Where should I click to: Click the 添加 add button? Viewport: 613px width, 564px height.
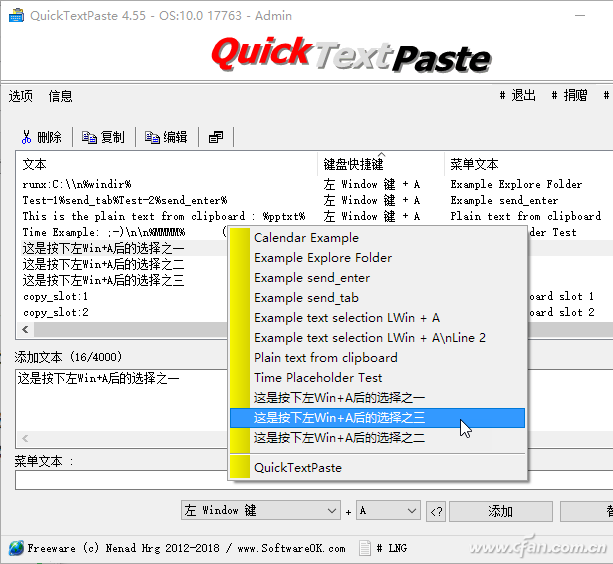point(500,511)
